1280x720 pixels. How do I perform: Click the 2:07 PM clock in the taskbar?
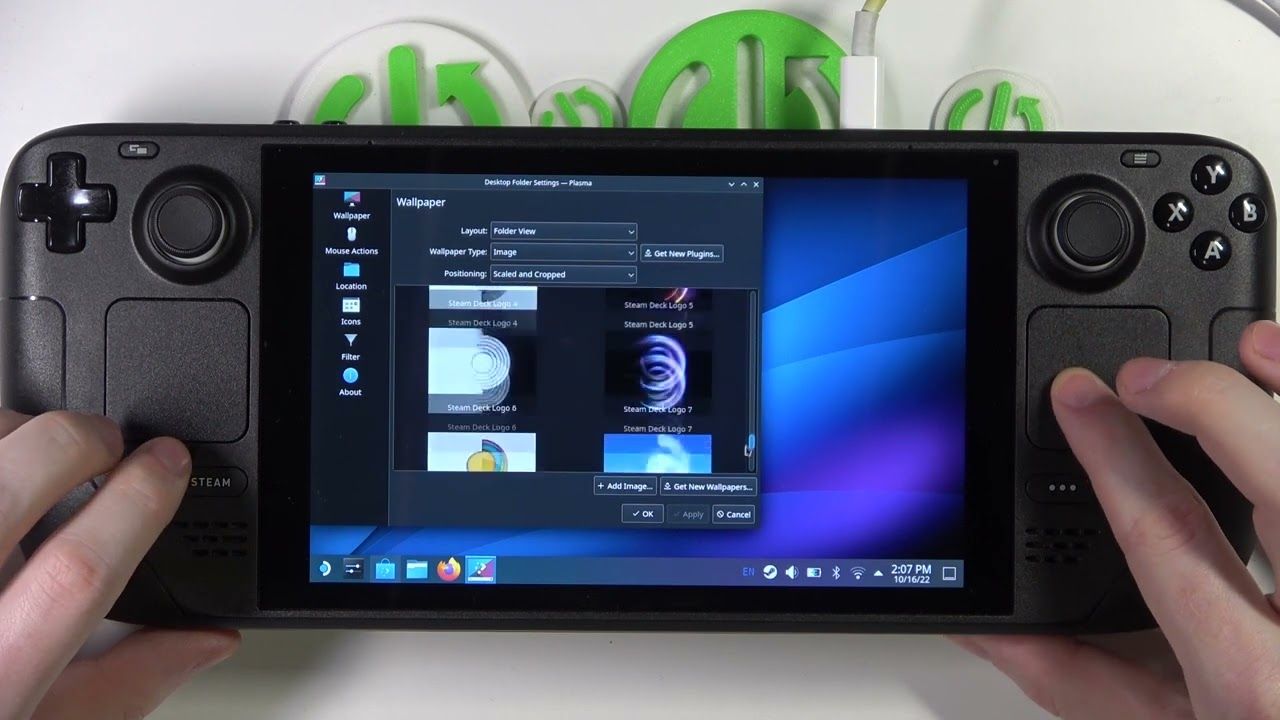(x=911, y=574)
